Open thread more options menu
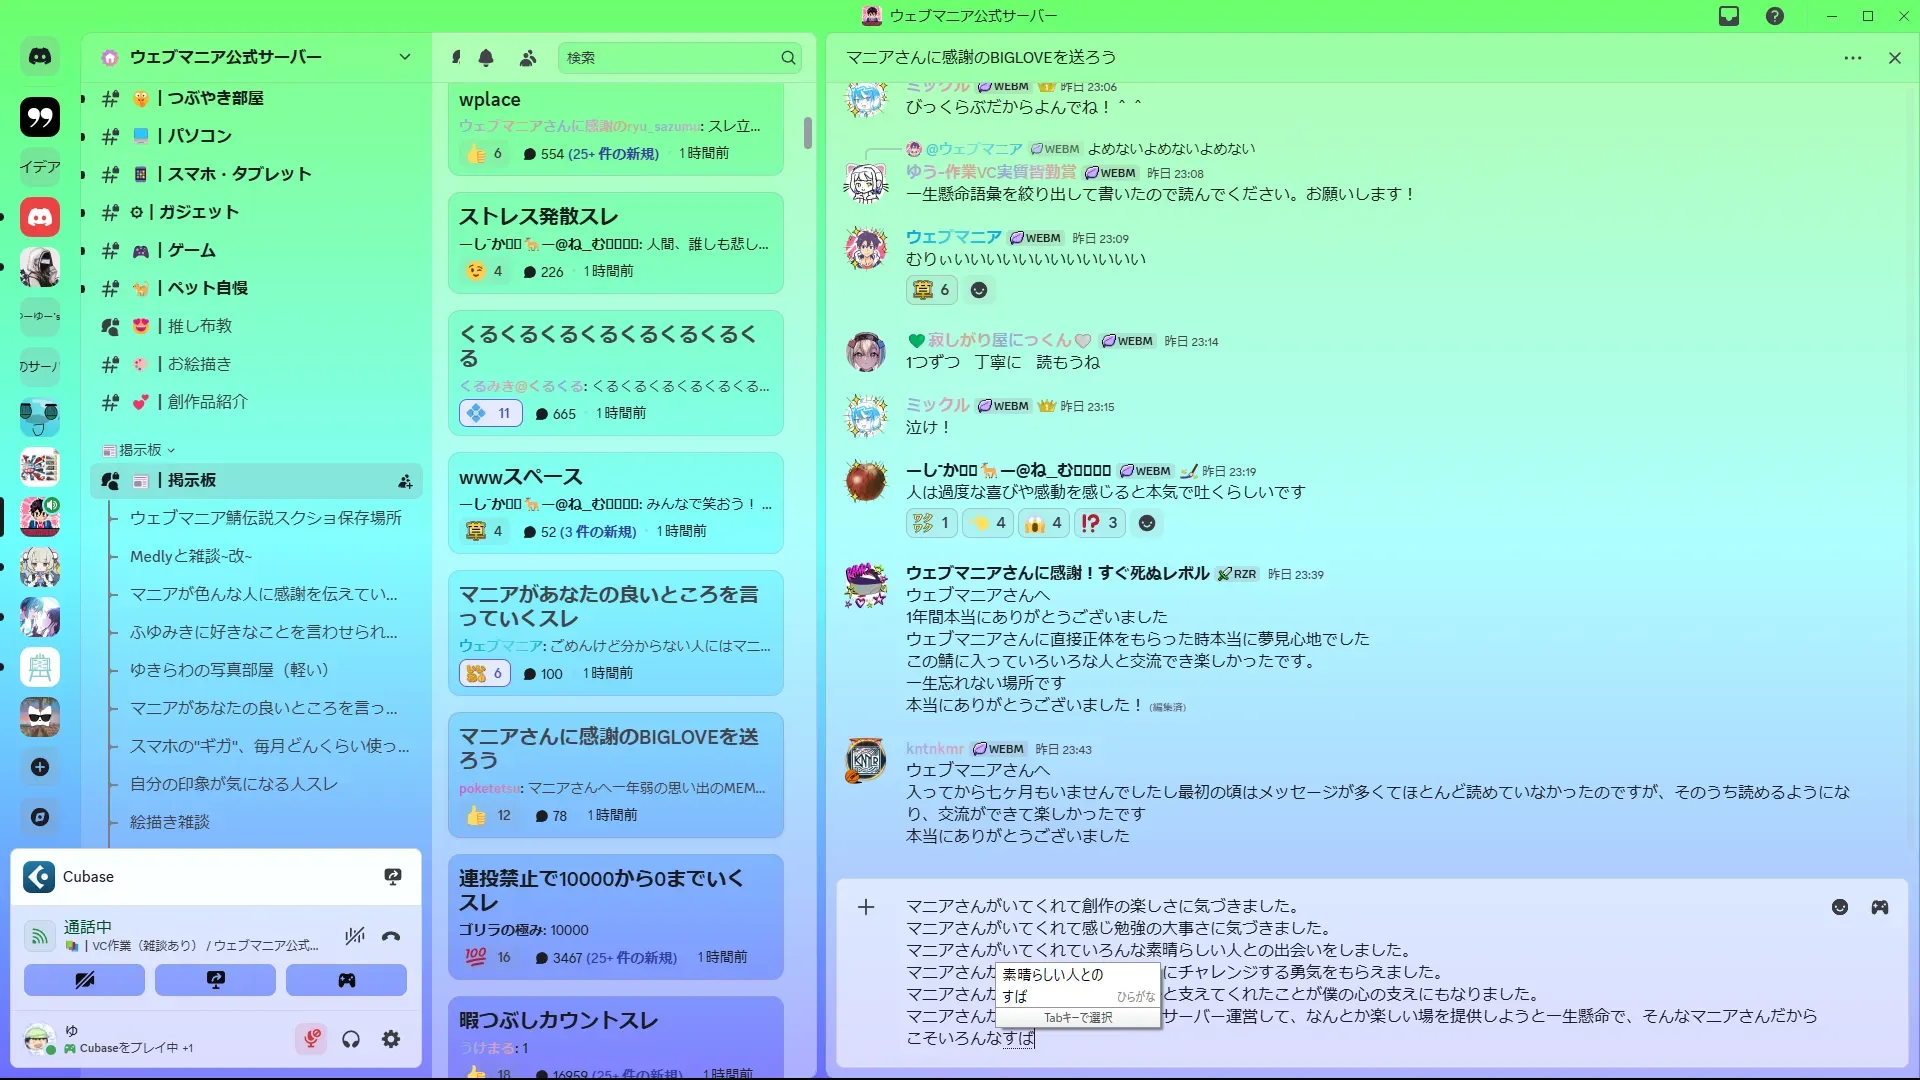Screen dimensions: 1920x1080 click(x=1852, y=58)
